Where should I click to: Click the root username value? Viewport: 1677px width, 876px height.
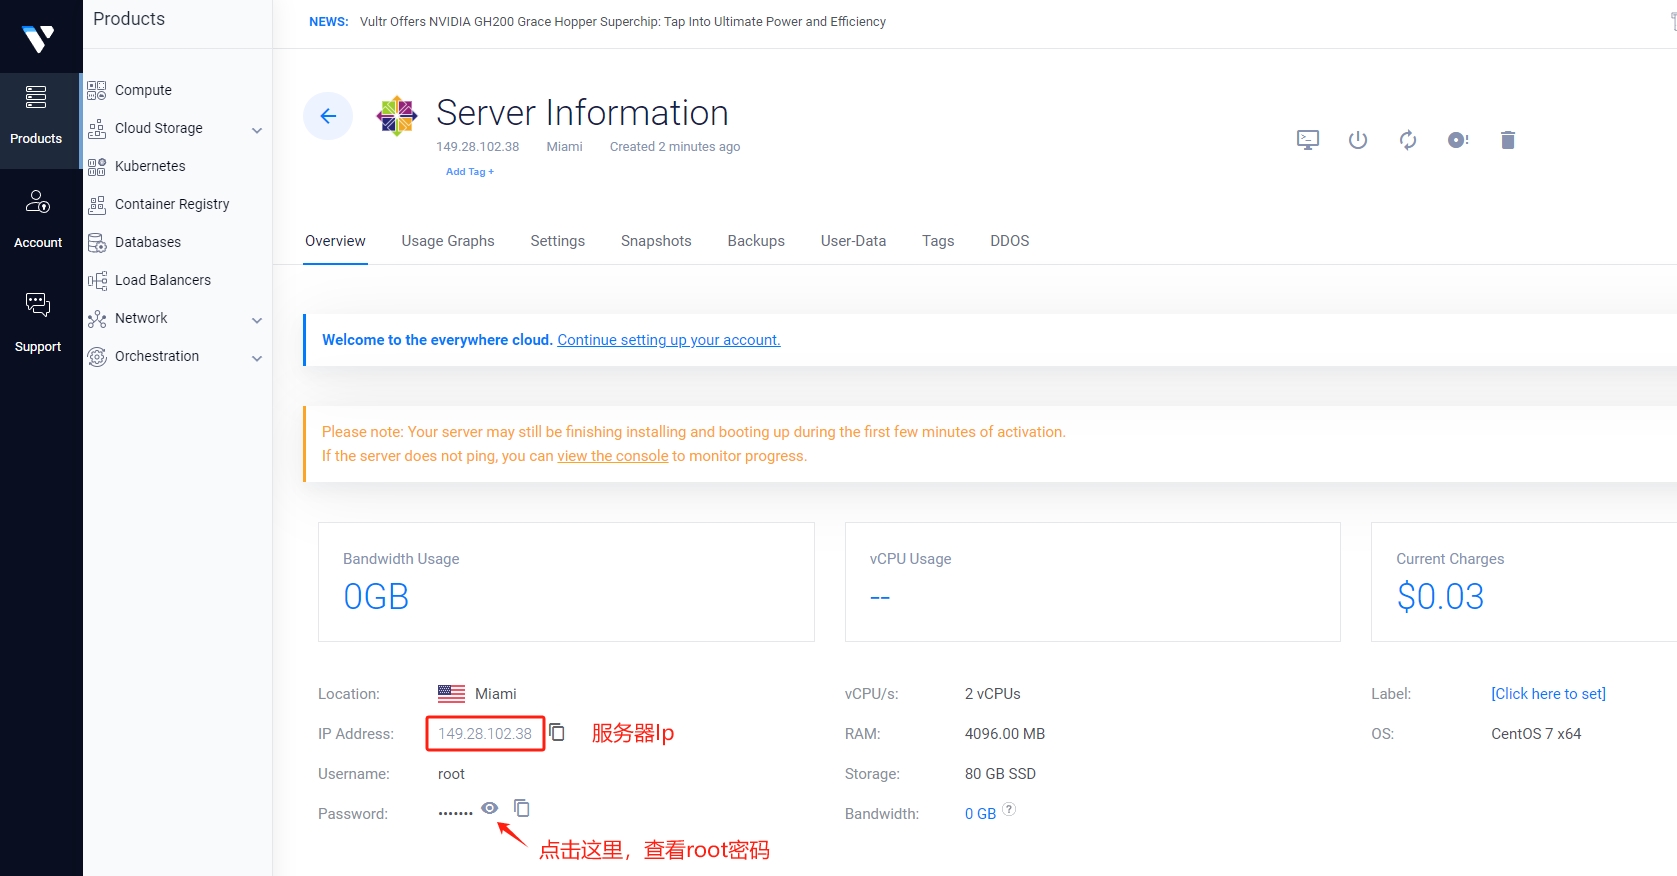pos(451,774)
